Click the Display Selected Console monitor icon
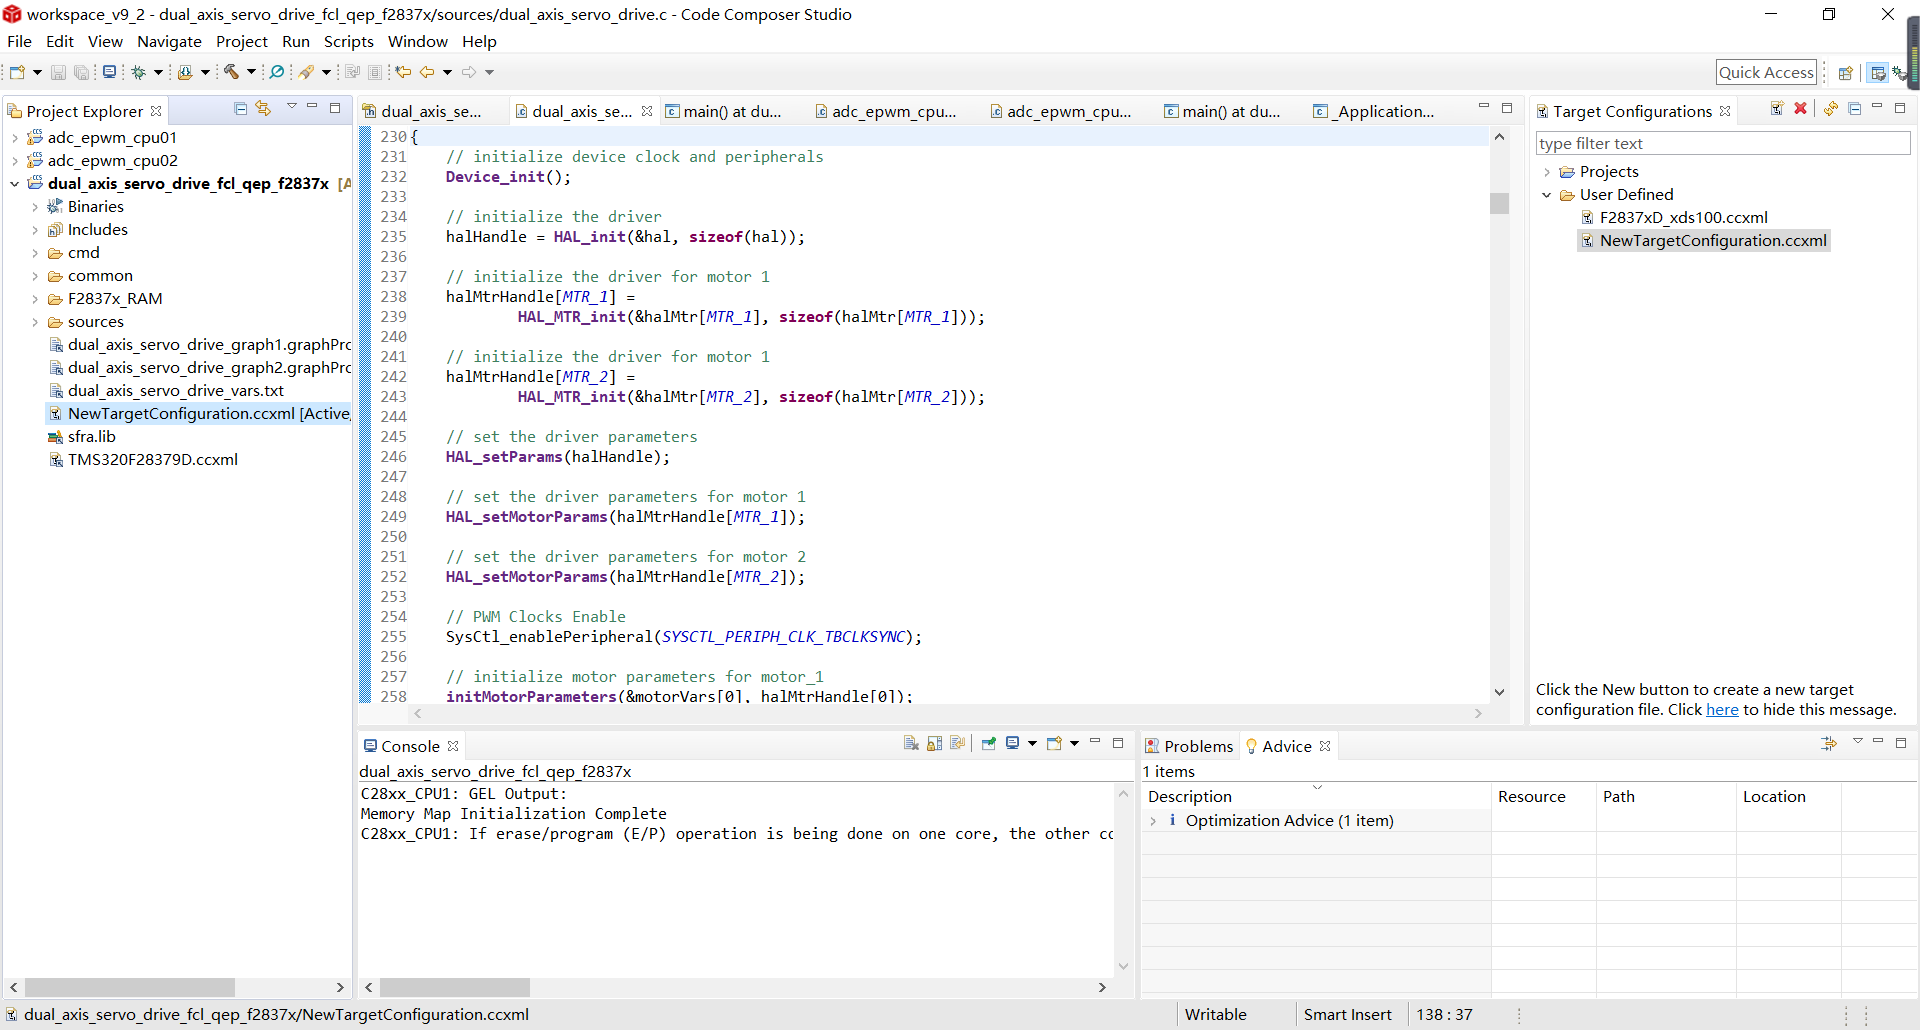 point(1013,743)
